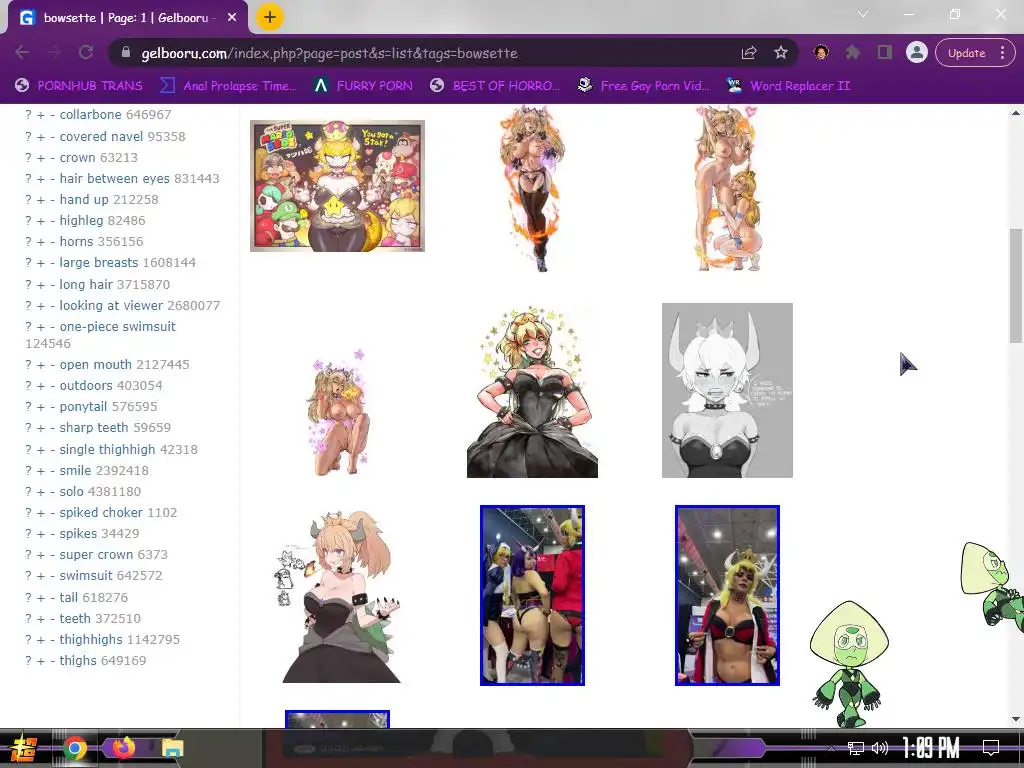The image size is (1024, 768).
Task: Close the bowsette Gelbooru tab
Action: pyautogui.click(x=232, y=18)
